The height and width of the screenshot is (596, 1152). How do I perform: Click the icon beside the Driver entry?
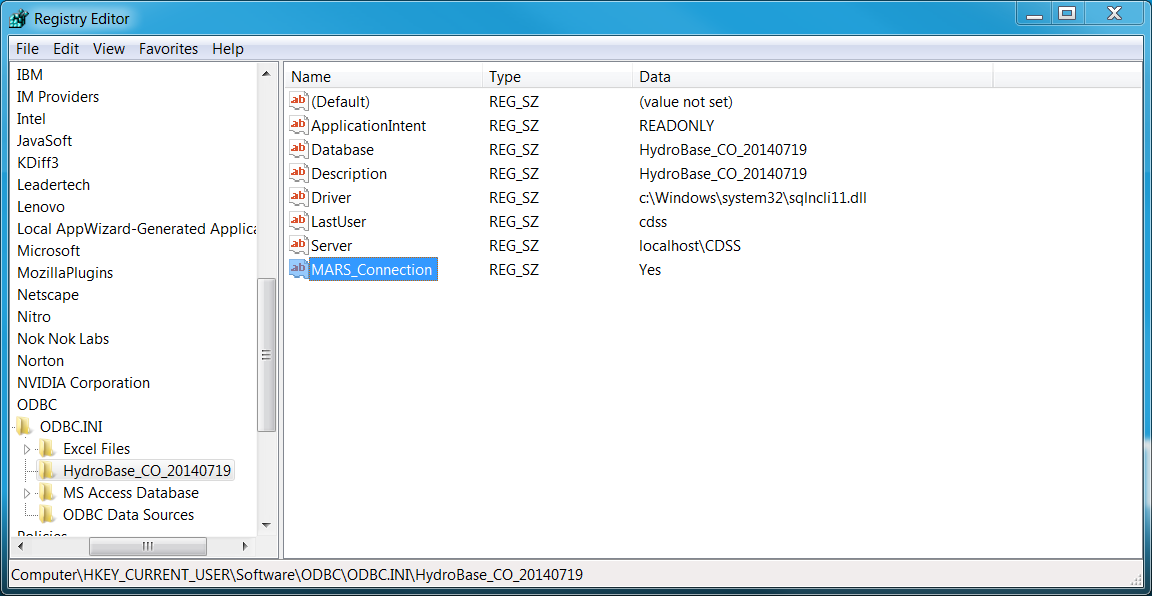click(x=298, y=197)
